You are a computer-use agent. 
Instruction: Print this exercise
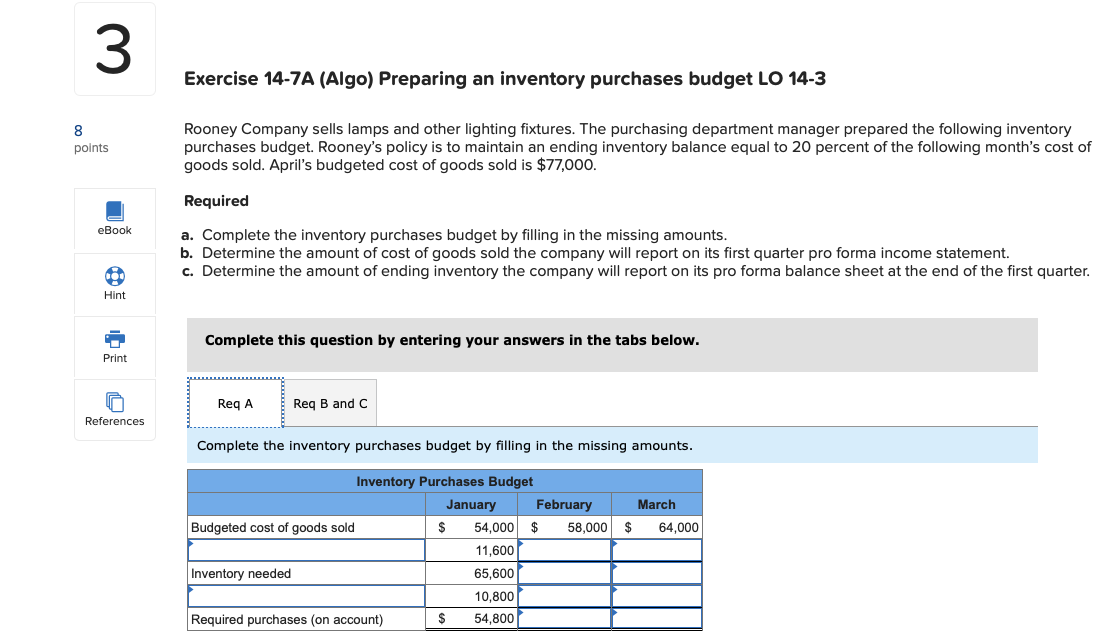click(114, 347)
